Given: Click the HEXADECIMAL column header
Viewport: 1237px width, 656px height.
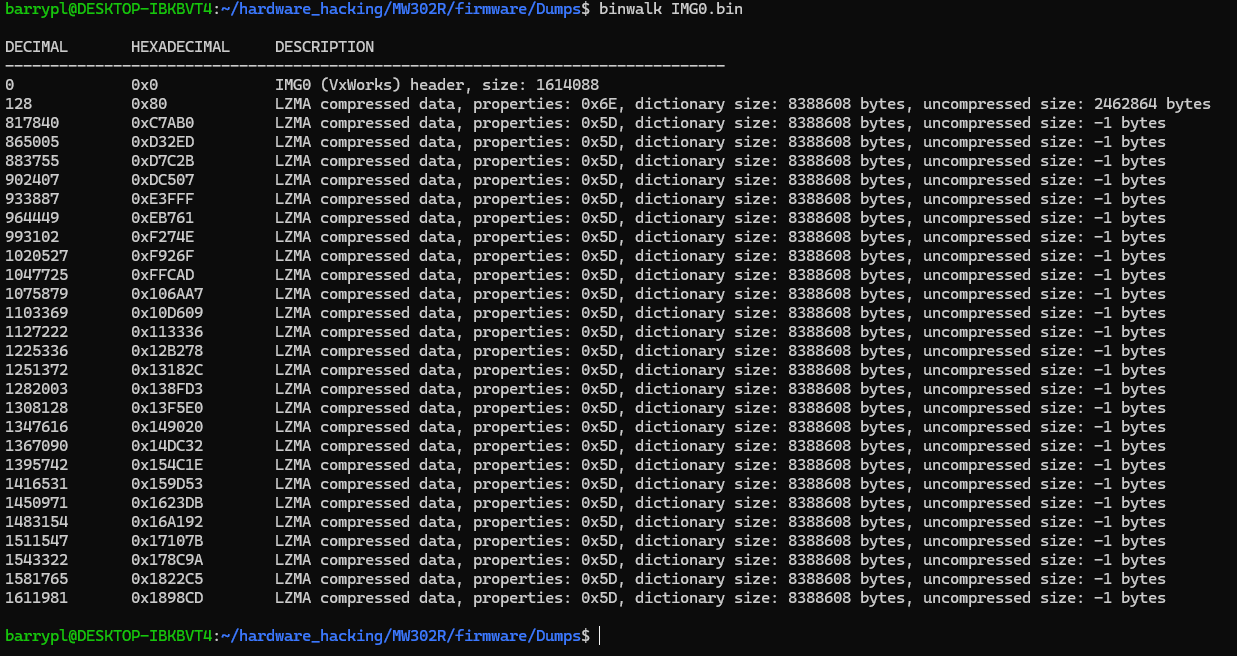Looking at the screenshot, I should [180, 47].
